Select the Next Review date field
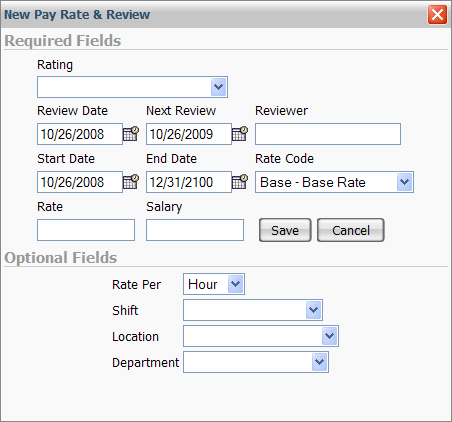Viewport: 452px width, 422px height. tap(189, 134)
